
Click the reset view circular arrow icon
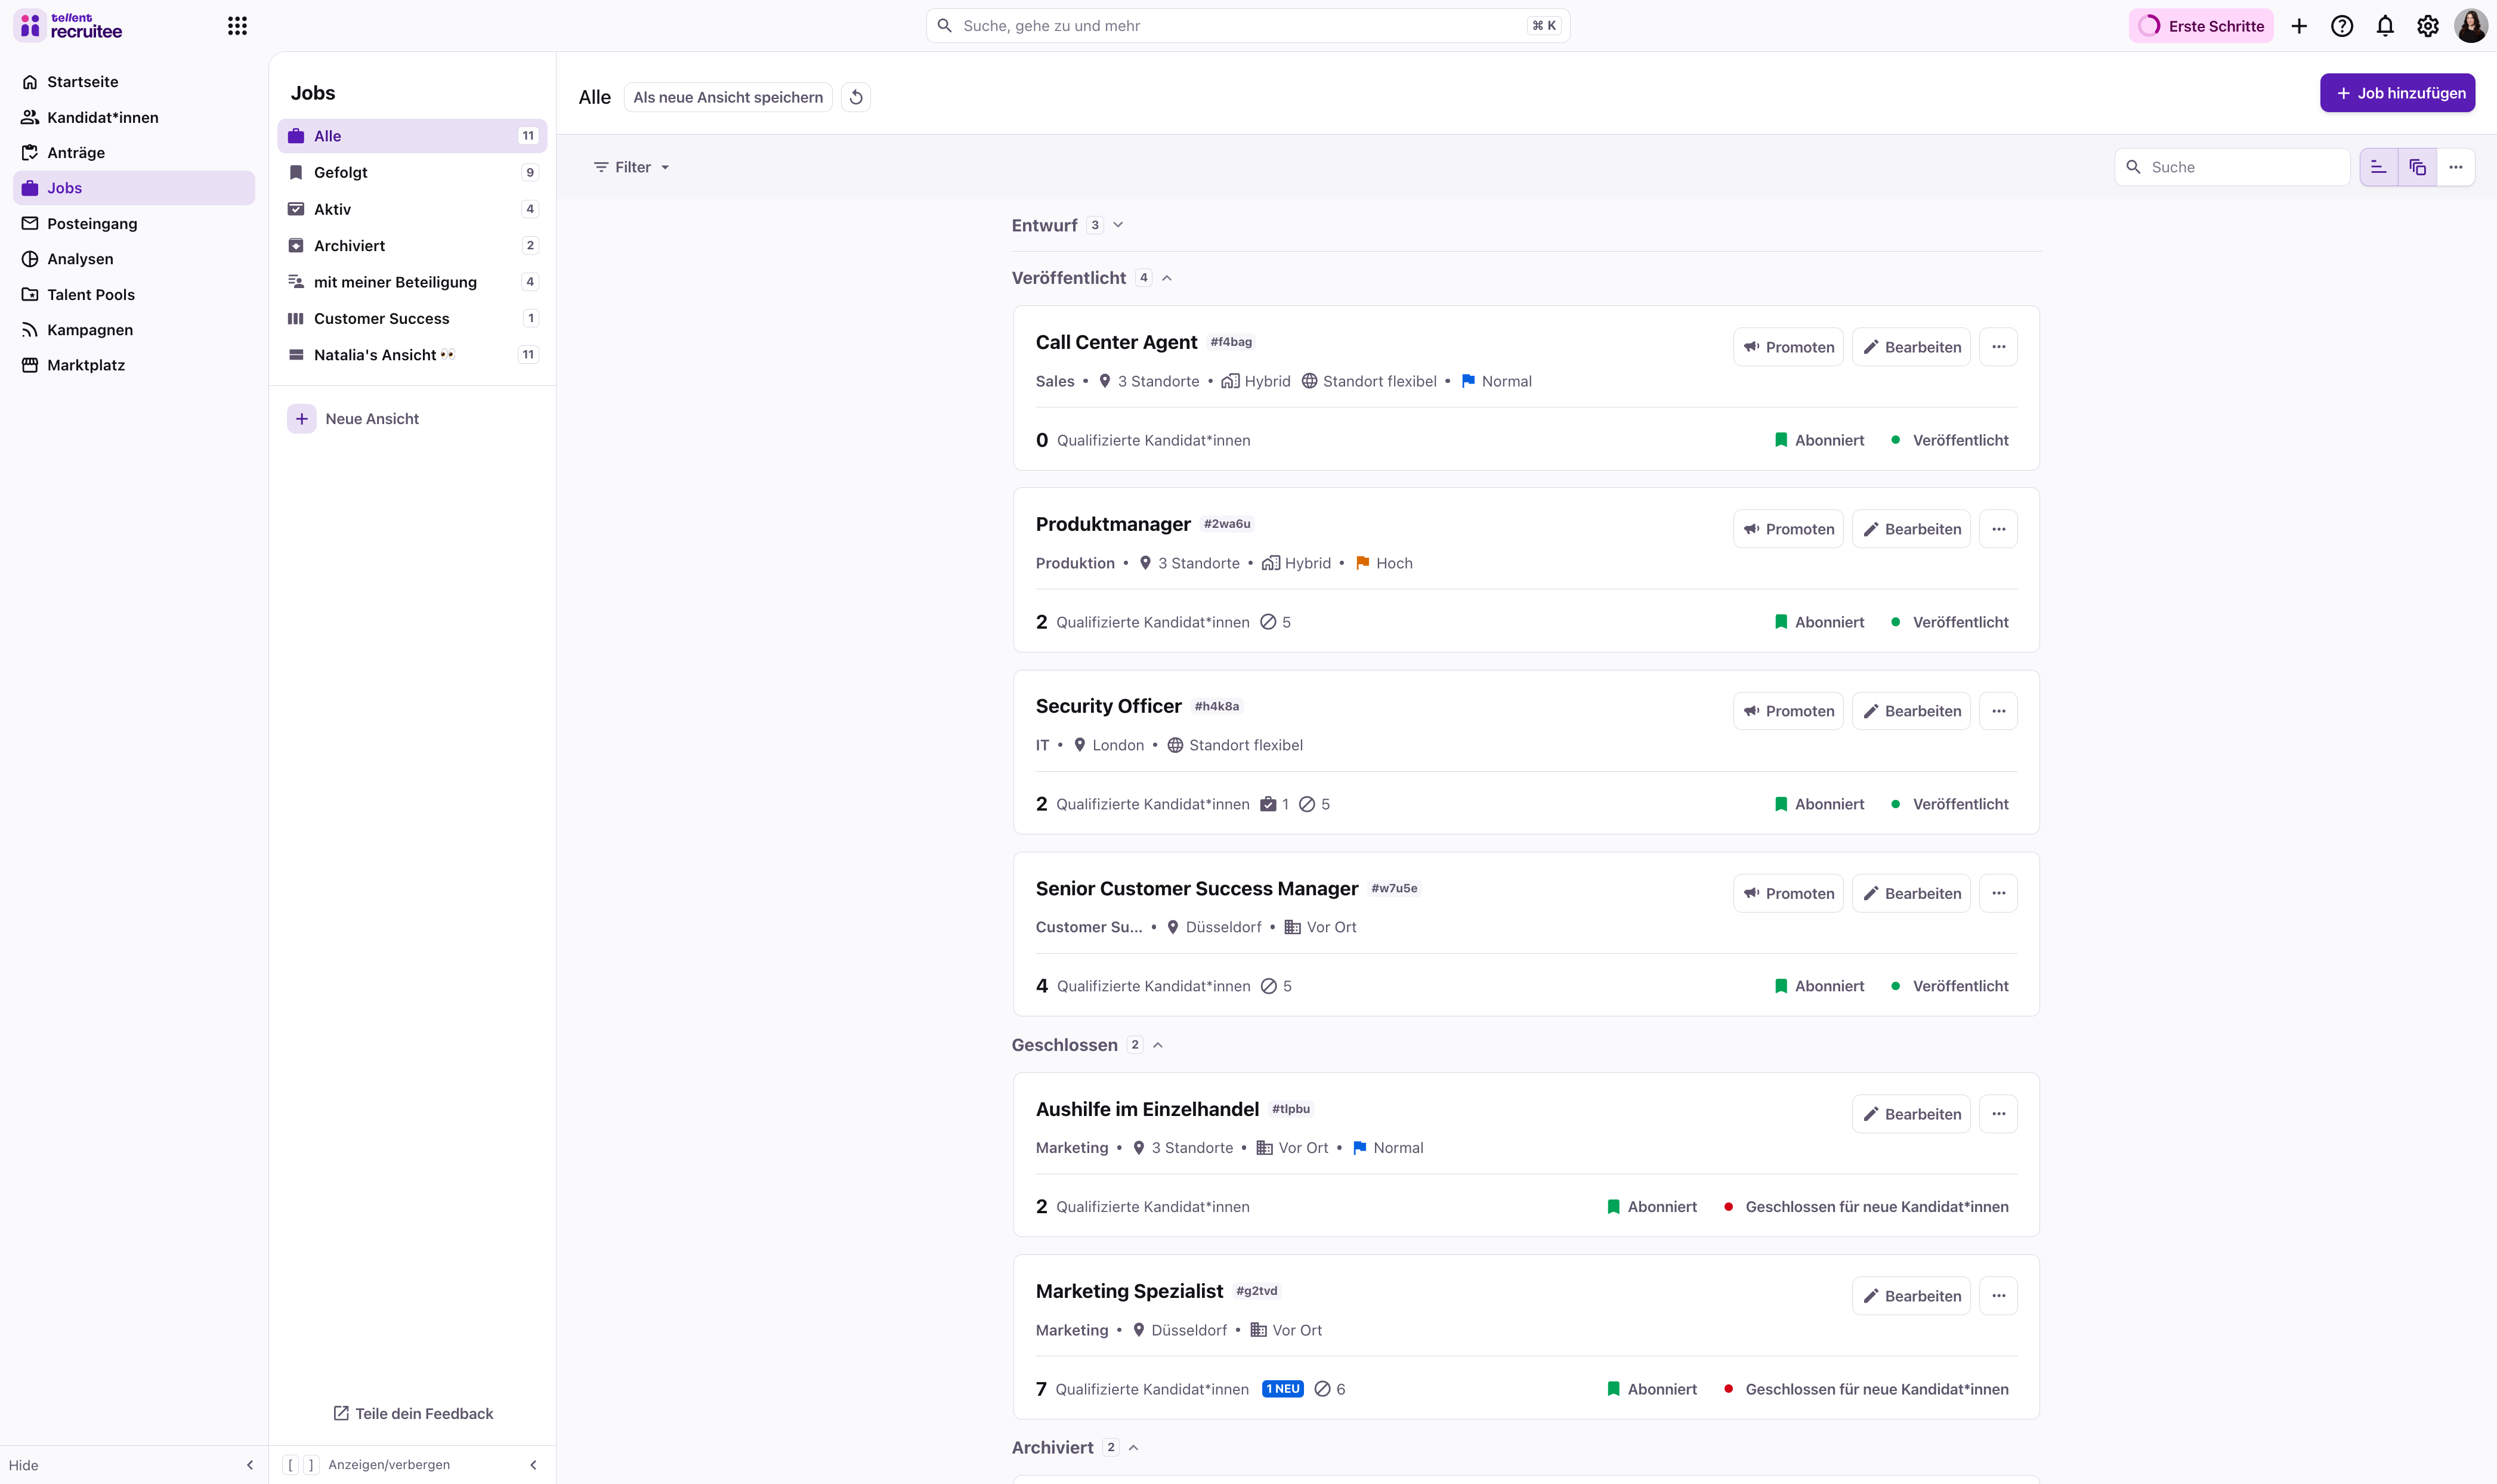point(856,97)
